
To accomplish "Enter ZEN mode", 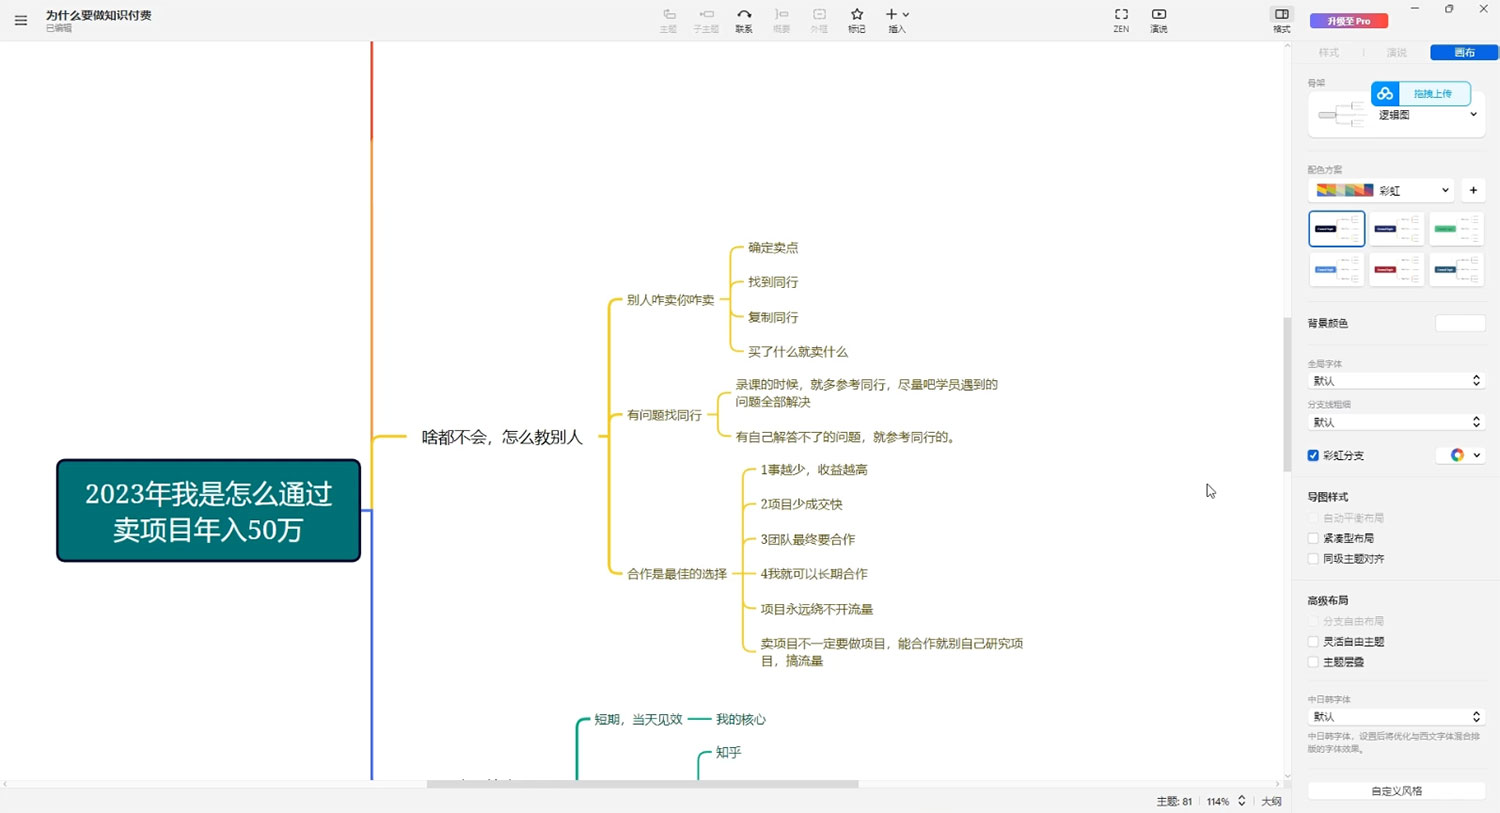I will pos(1120,20).
